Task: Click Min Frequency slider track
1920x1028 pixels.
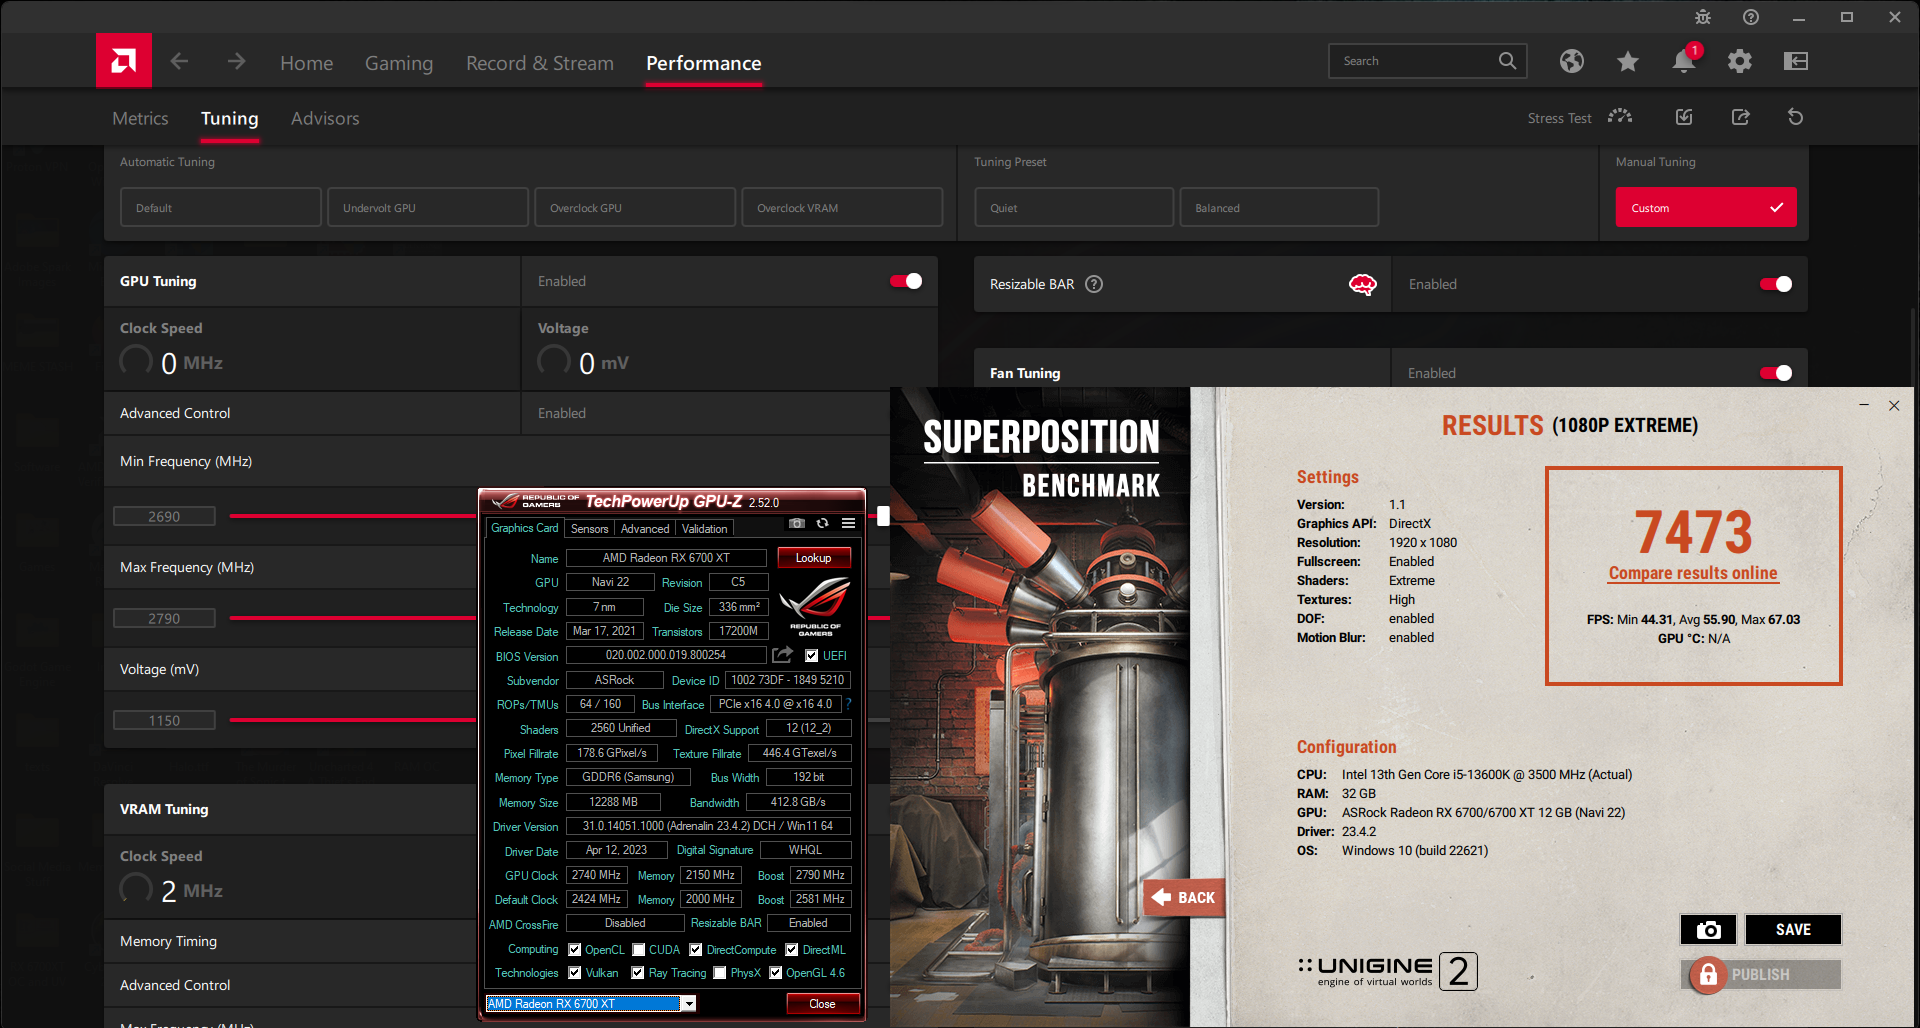Action: point(353,516)
